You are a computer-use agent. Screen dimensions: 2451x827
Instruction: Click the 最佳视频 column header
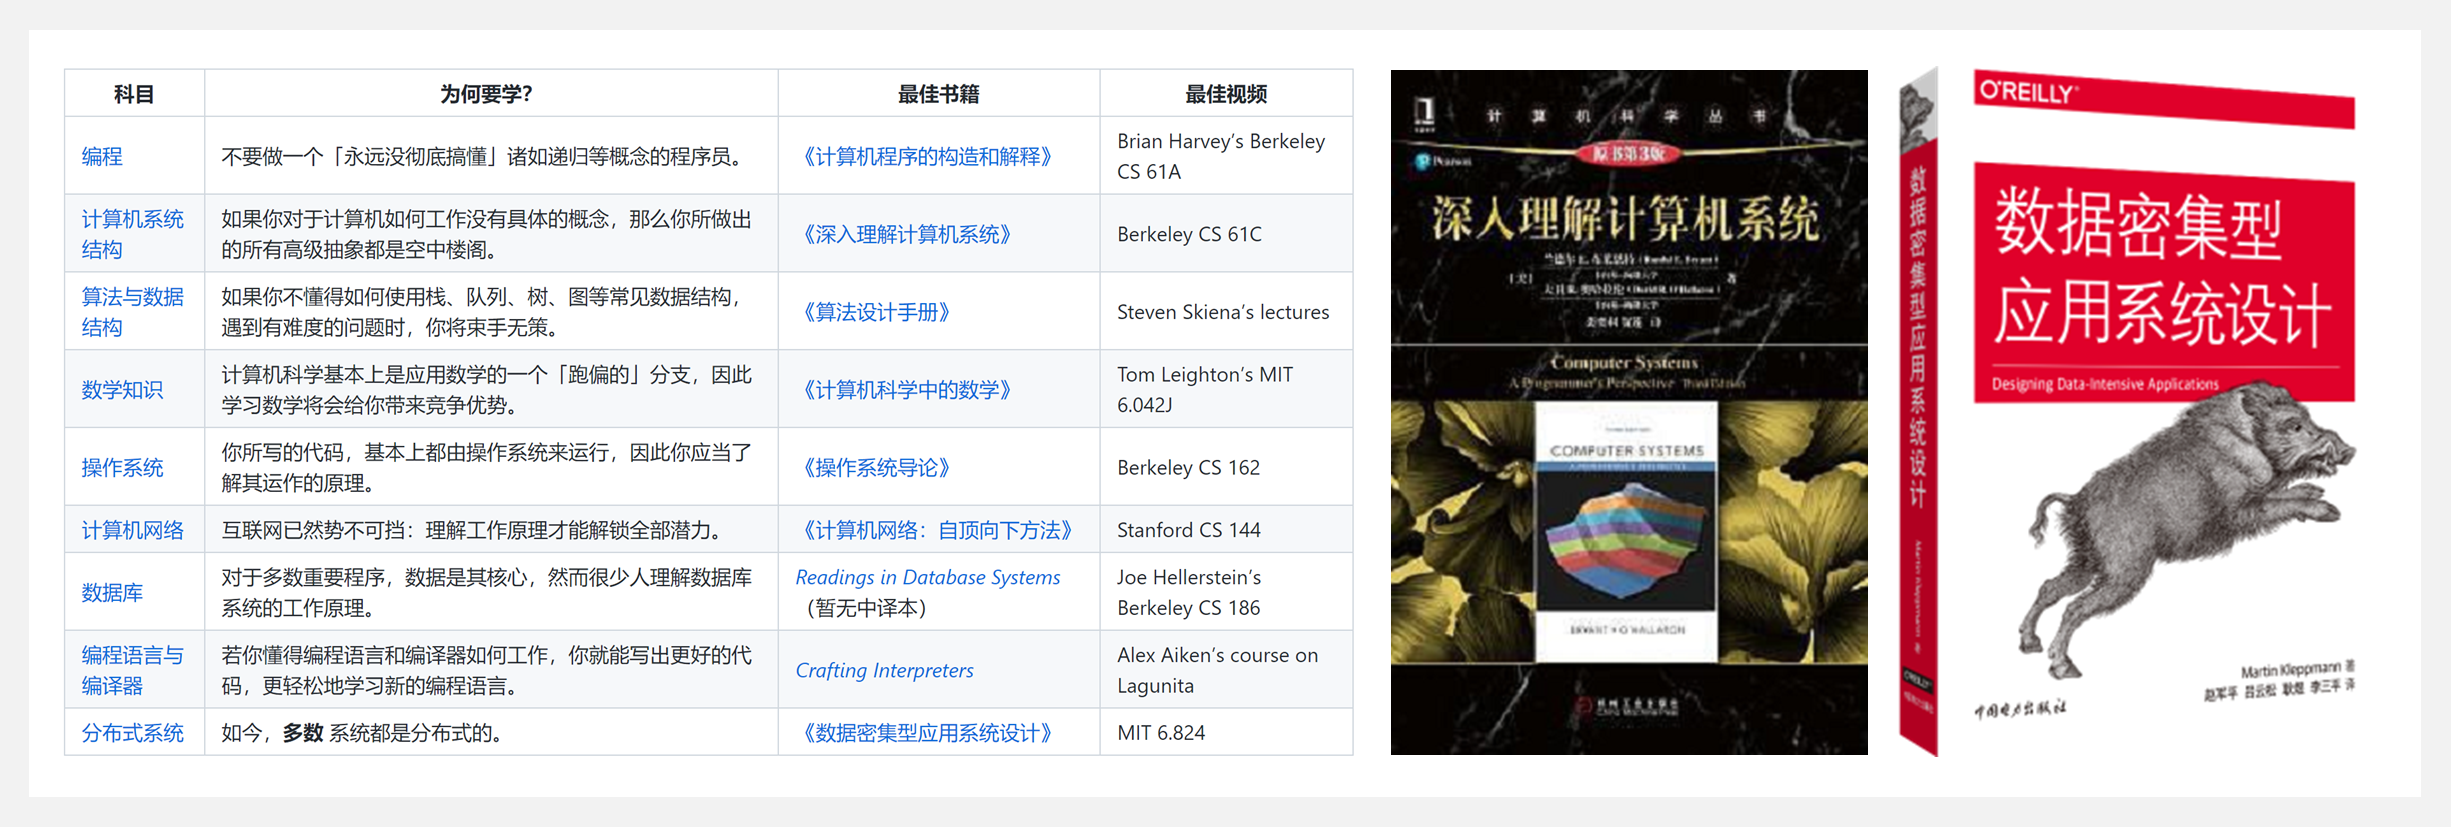pos(1226,94)
